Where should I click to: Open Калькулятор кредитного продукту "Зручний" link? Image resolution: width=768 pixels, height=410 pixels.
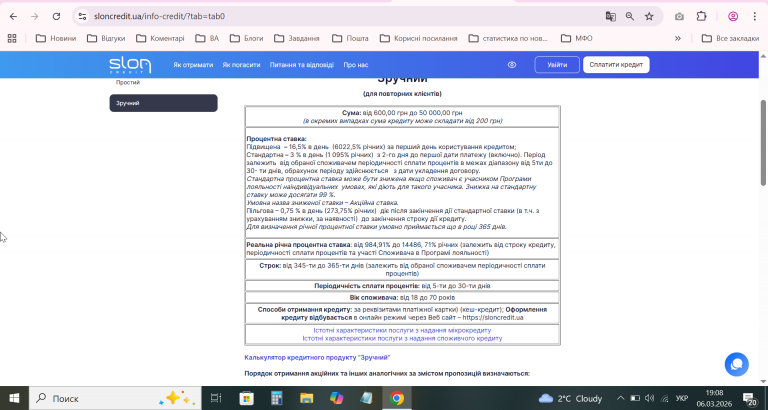coord(317,358)
